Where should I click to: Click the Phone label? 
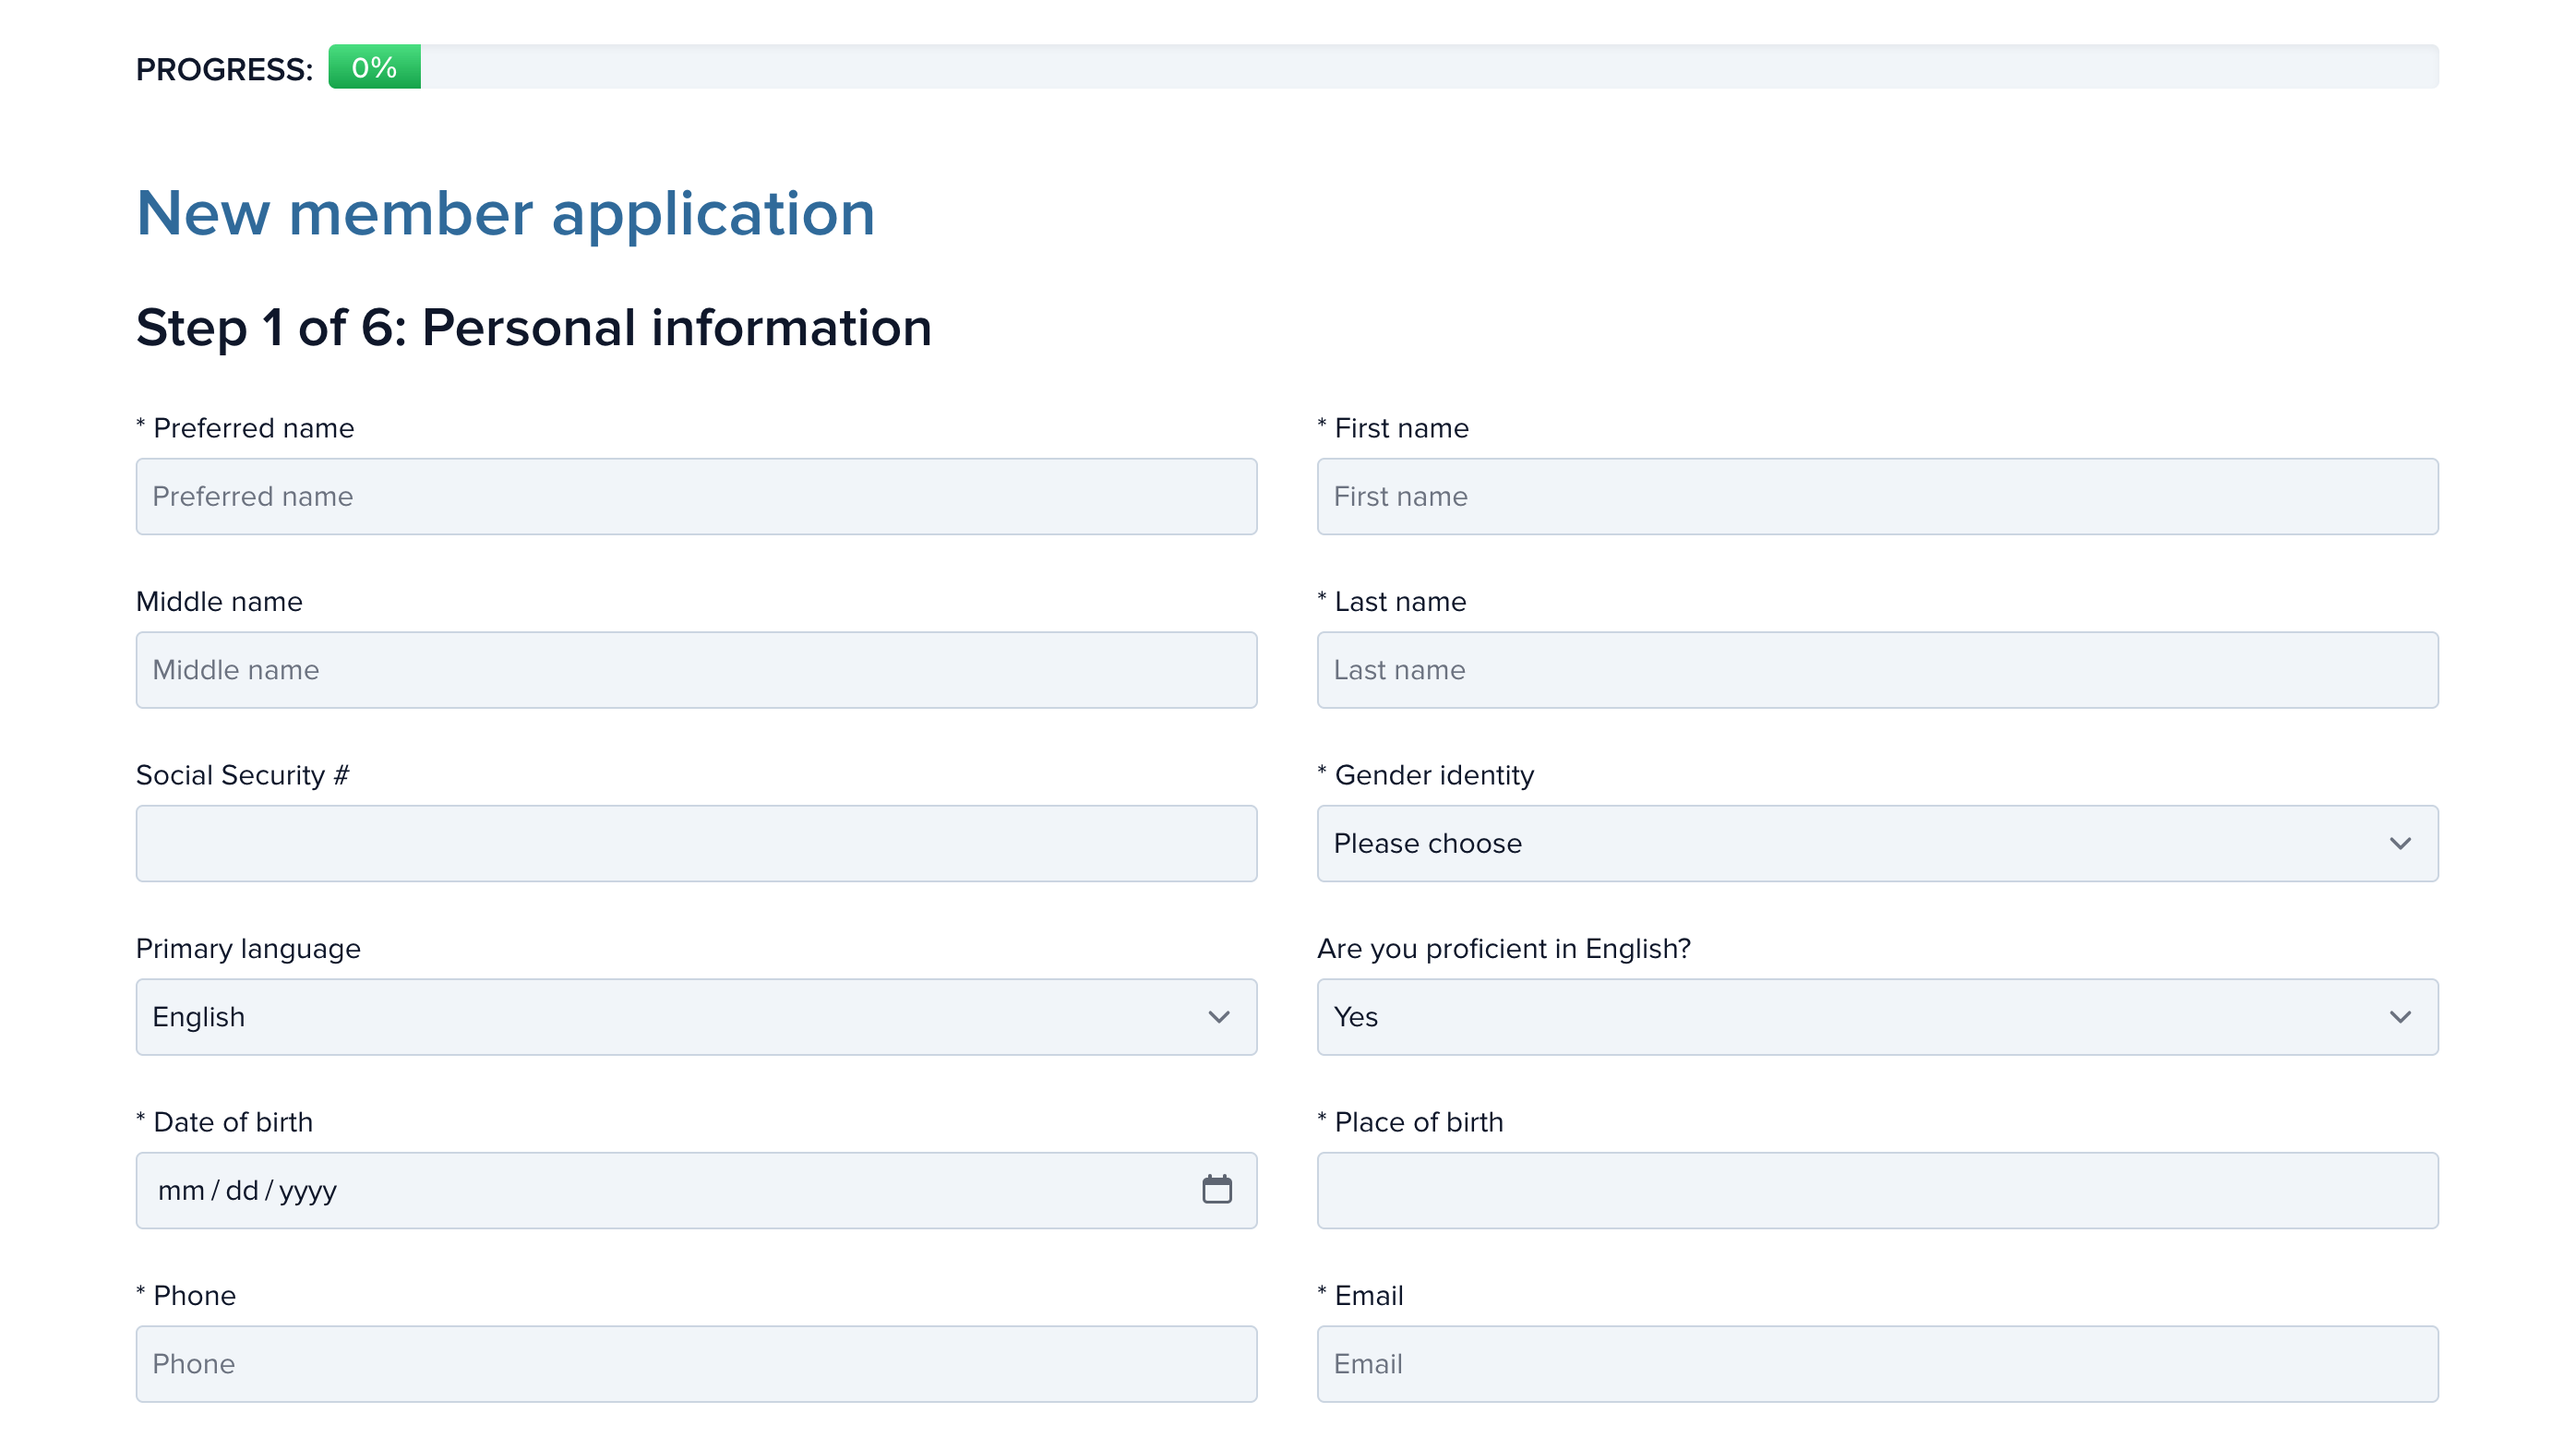tap(186, 1295)
